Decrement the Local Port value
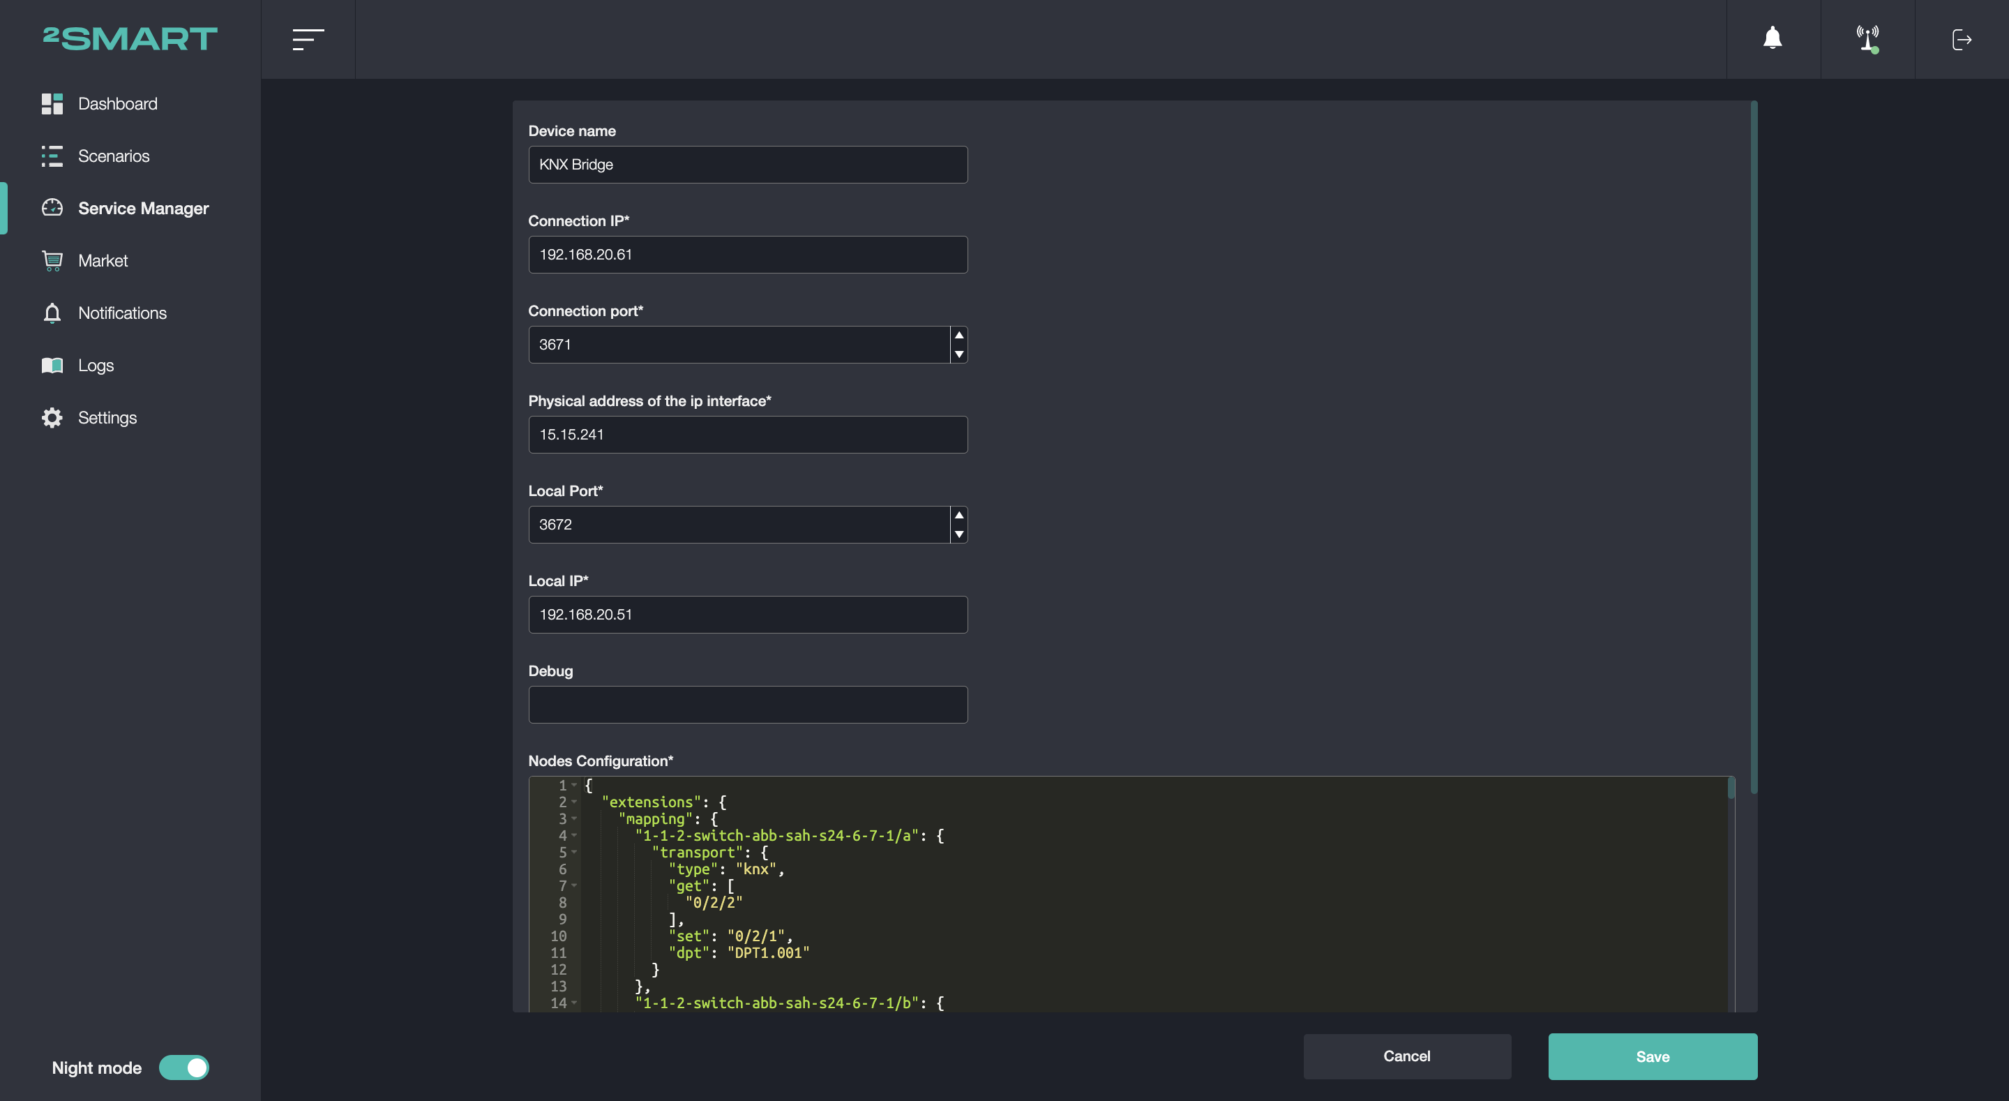This screenshot has width=2009, height=1101. [959, 534]
